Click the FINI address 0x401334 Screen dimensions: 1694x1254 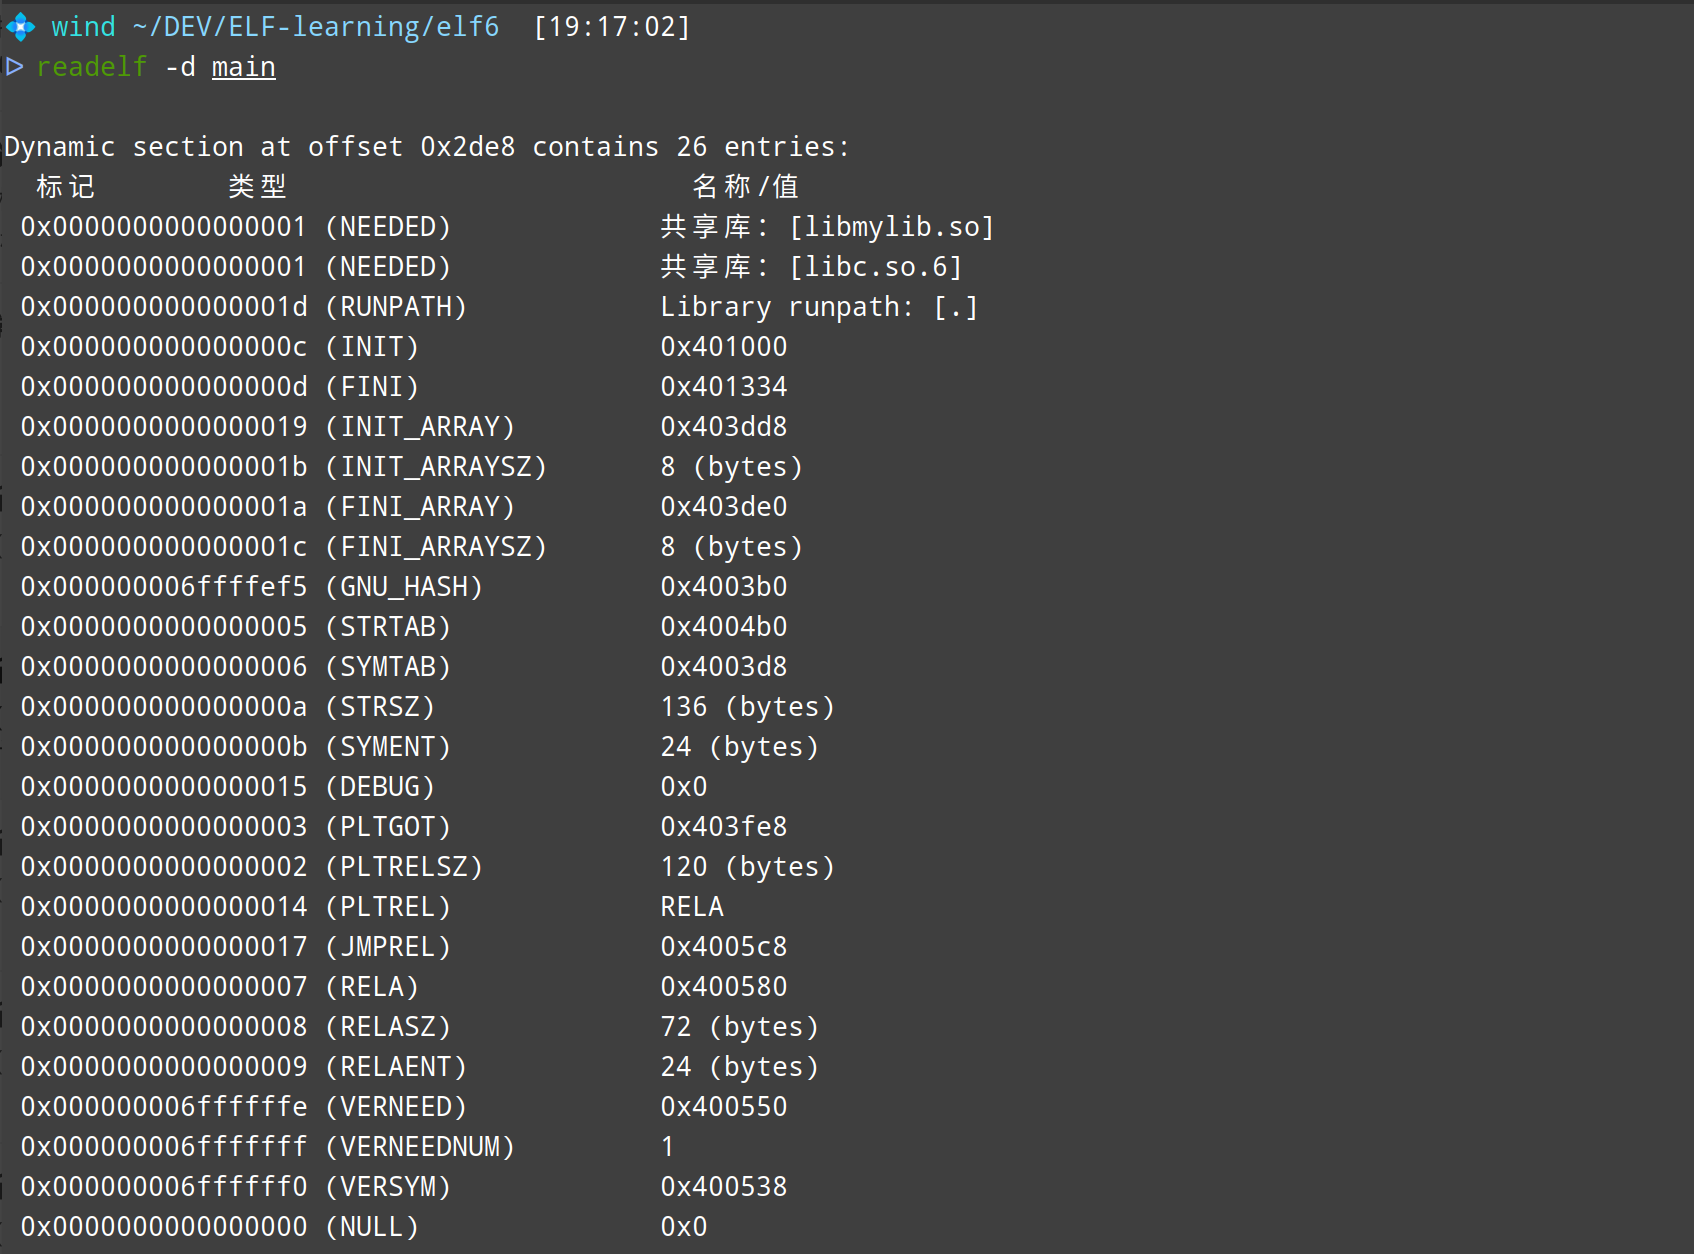pos(724,387)
